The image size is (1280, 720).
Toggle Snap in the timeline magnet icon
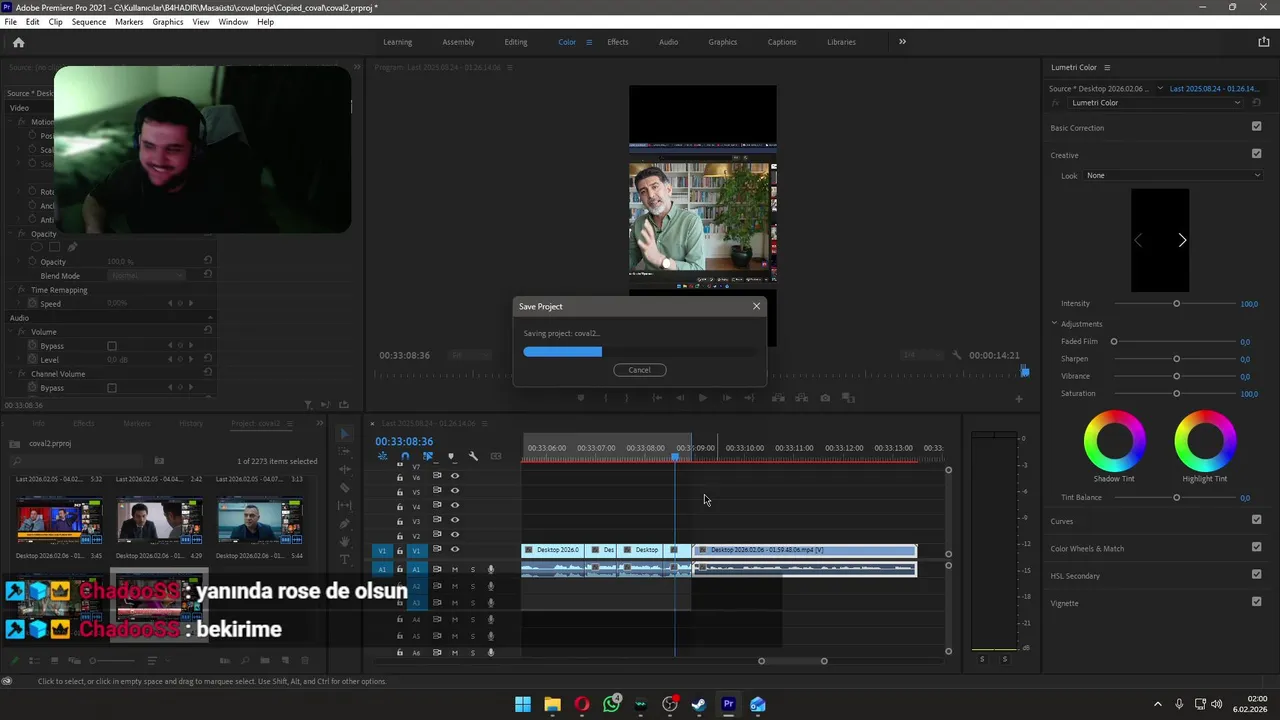(x=405, y=456)
